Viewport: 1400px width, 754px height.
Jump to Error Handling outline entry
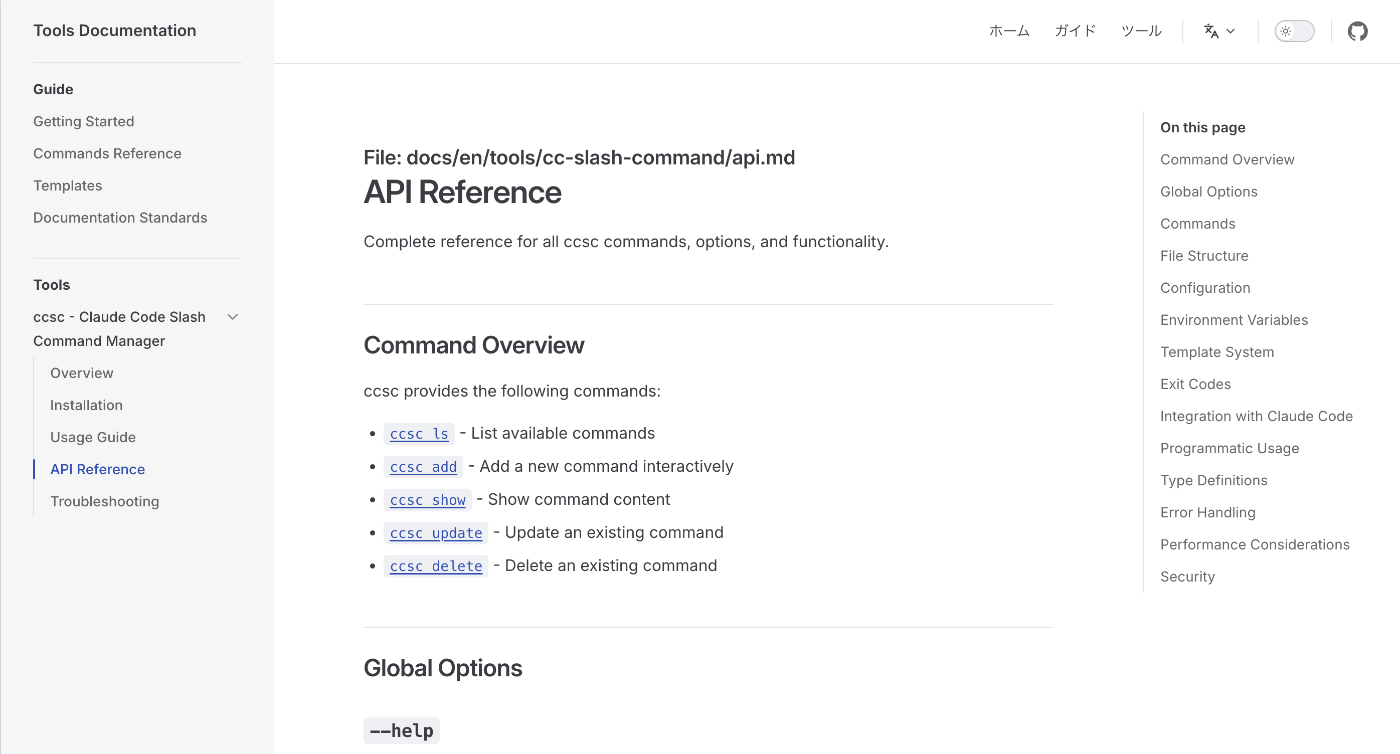(x=1208, y=511)
